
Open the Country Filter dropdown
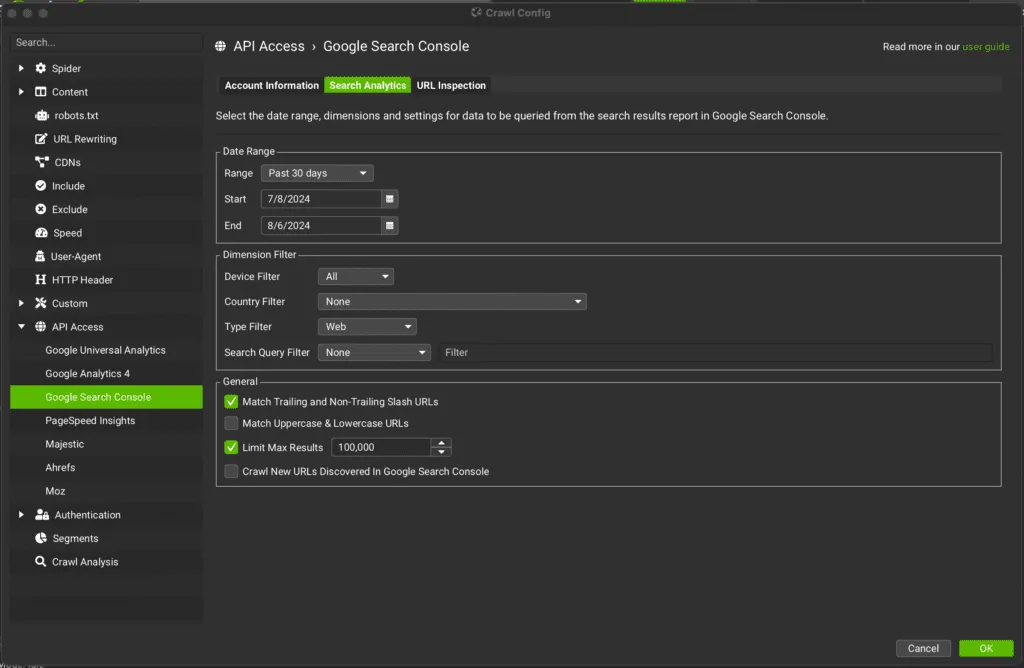point(452,302)
